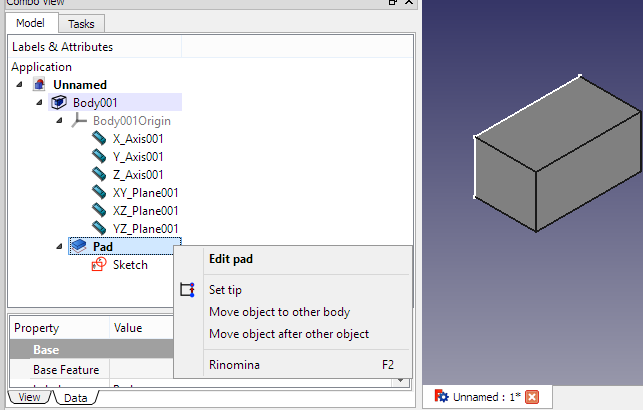Image resolution: width=643 pixels, height=410 pixels.
Task: Select Z_Axis001 label in tree
Action: coord(138,175)
